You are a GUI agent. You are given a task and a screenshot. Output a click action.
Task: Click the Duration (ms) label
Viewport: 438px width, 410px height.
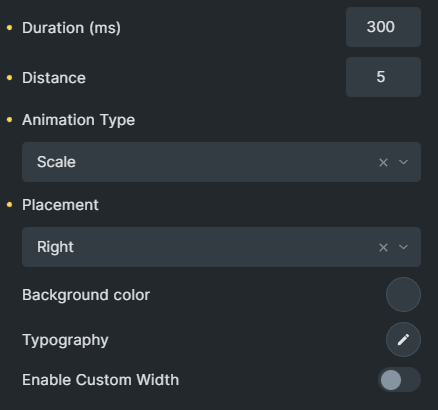[71, 28]
